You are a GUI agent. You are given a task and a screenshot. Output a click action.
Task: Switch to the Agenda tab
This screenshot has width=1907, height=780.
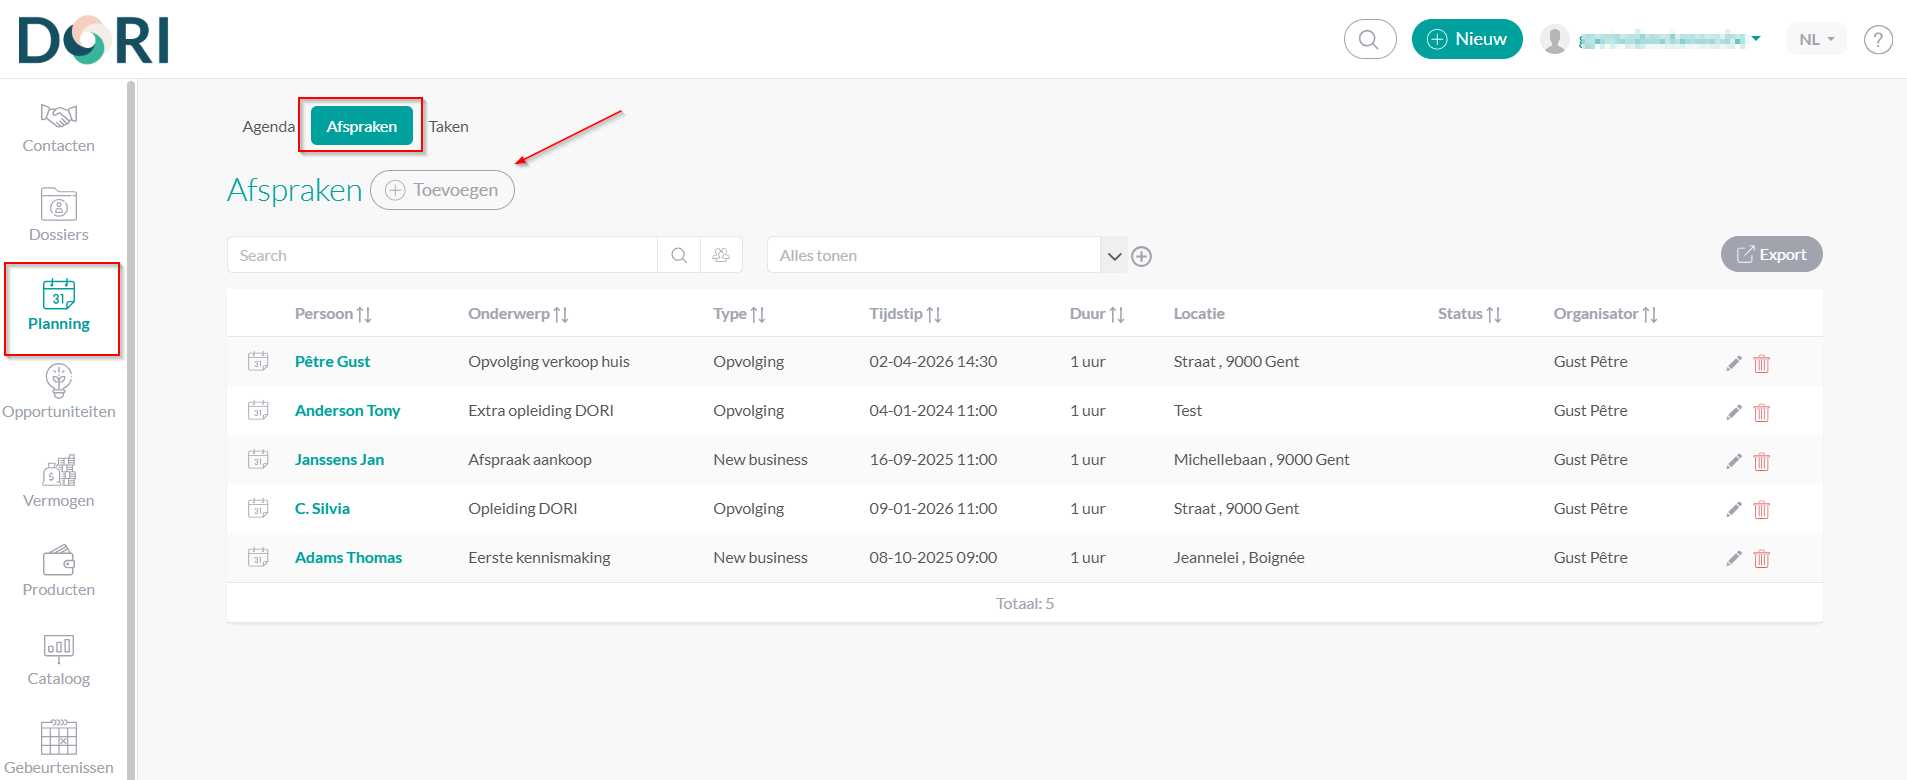coord(268,127)
